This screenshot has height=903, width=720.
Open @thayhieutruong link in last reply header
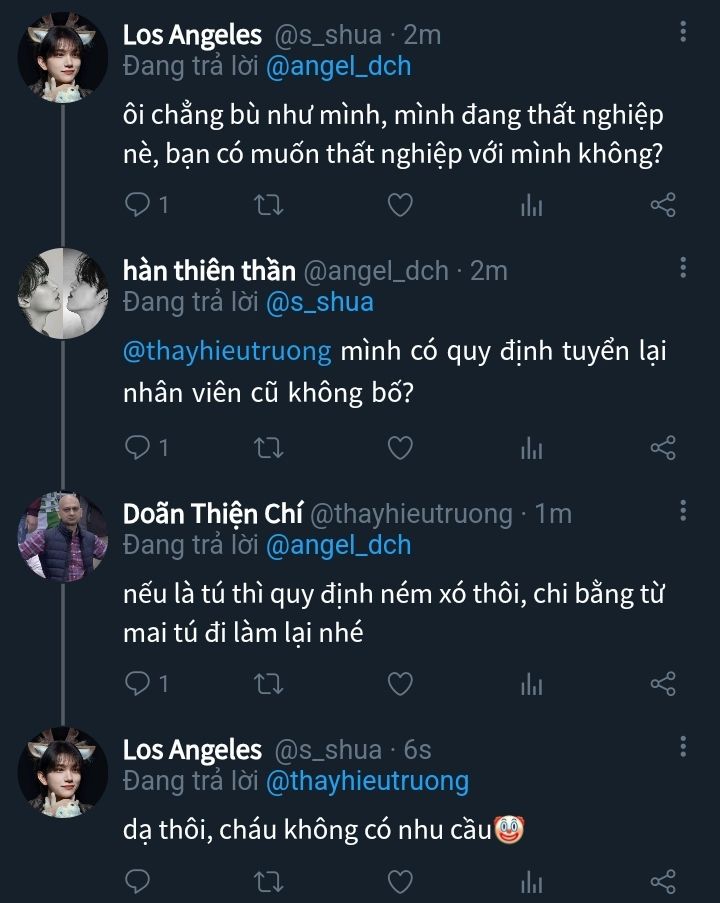(367, 781)
